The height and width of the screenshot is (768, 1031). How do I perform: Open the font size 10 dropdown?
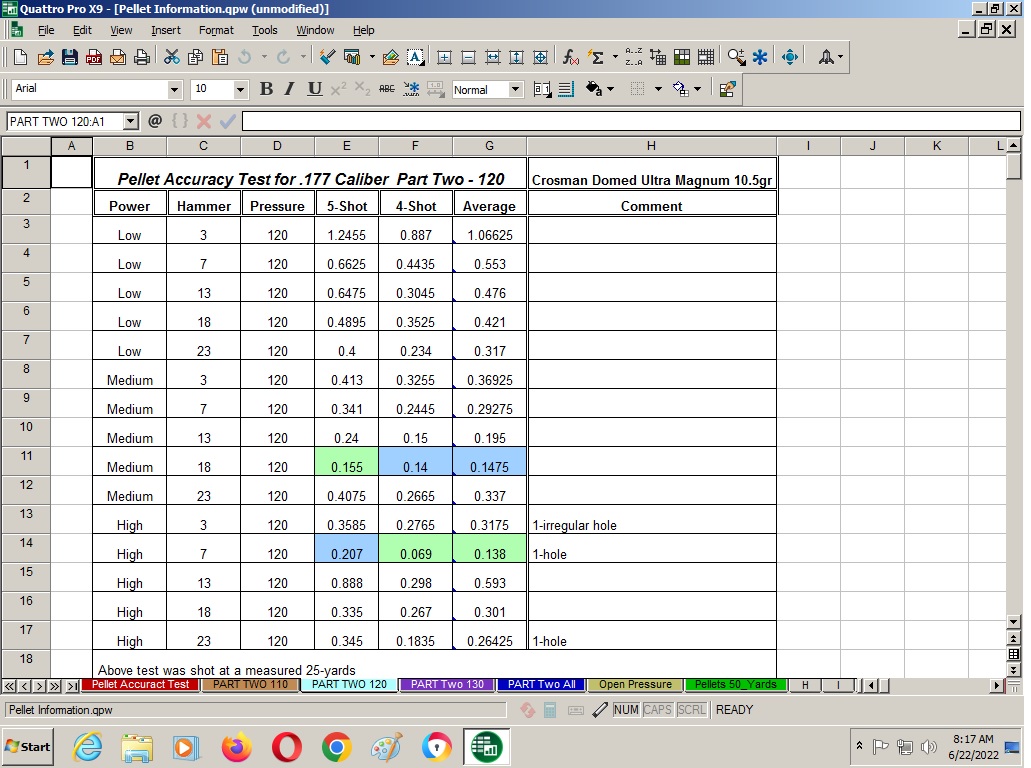coord(240,89)
